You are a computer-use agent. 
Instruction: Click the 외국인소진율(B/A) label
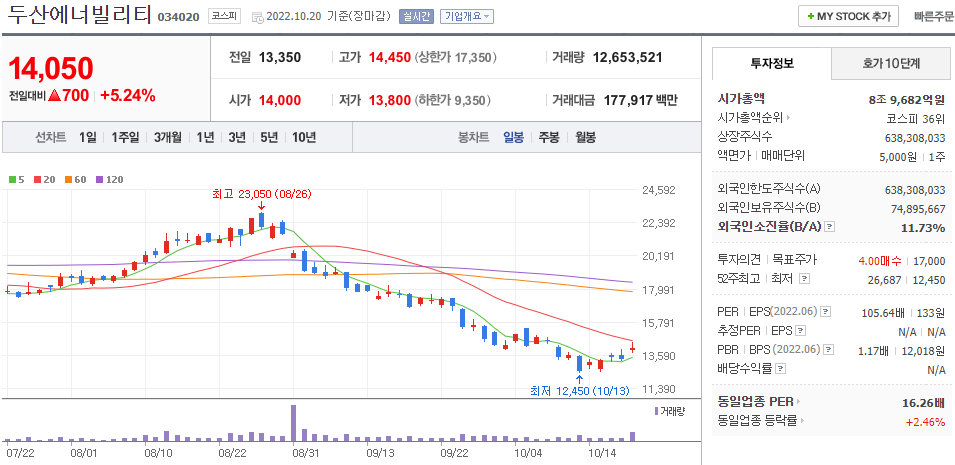[770, 227]
